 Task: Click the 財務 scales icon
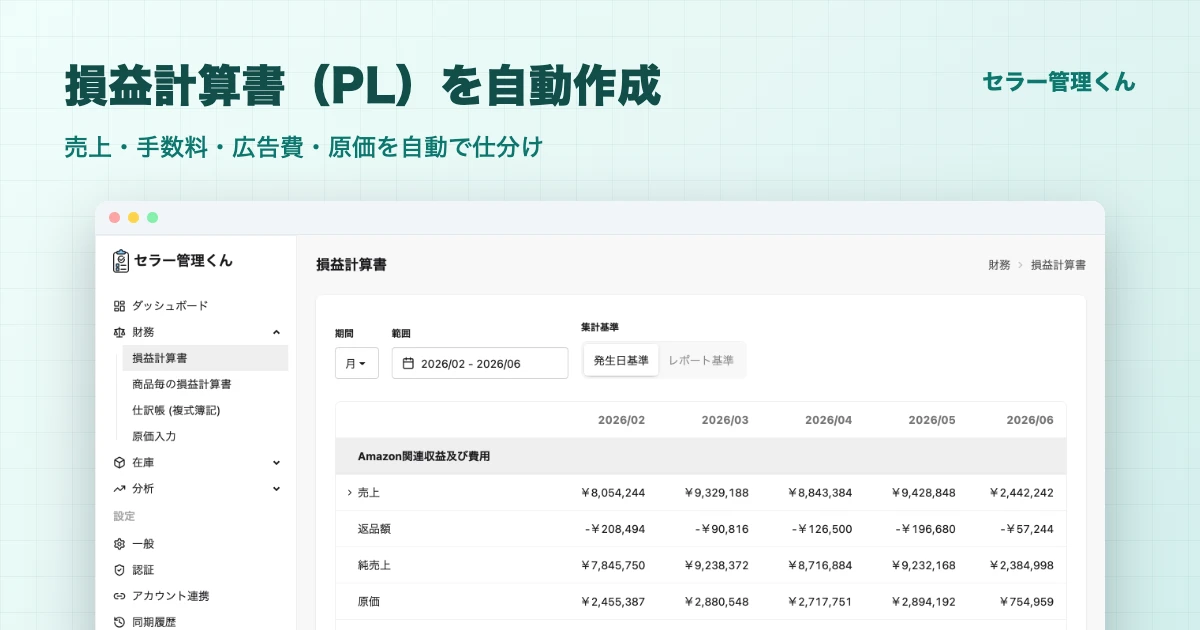(119, 332)
